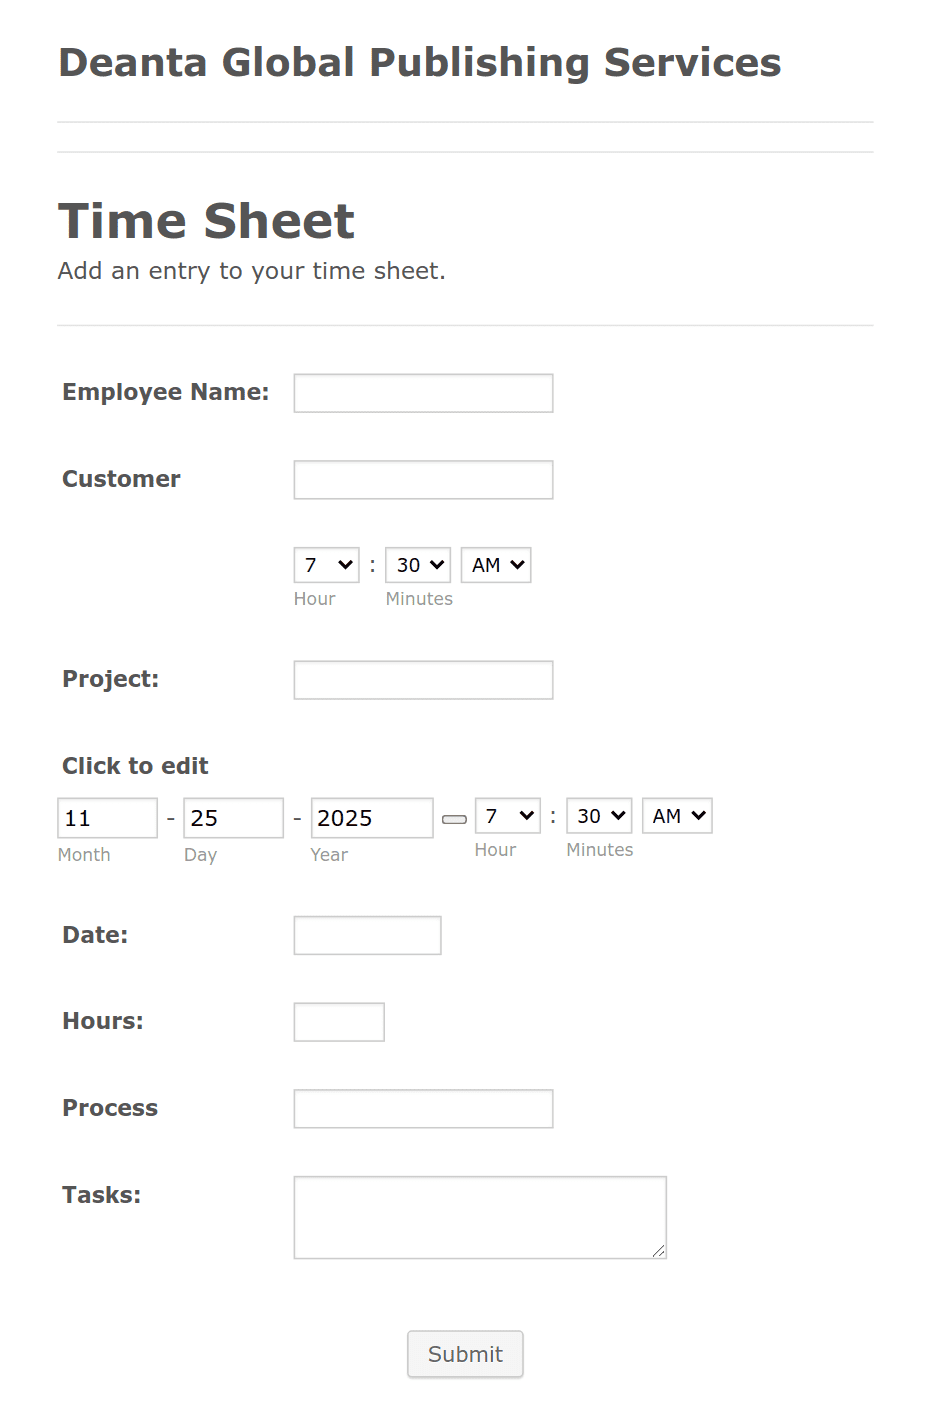Screen dimensions: 930x1415
Task: Click inside the Hours field
Action: coord(338,1021)
